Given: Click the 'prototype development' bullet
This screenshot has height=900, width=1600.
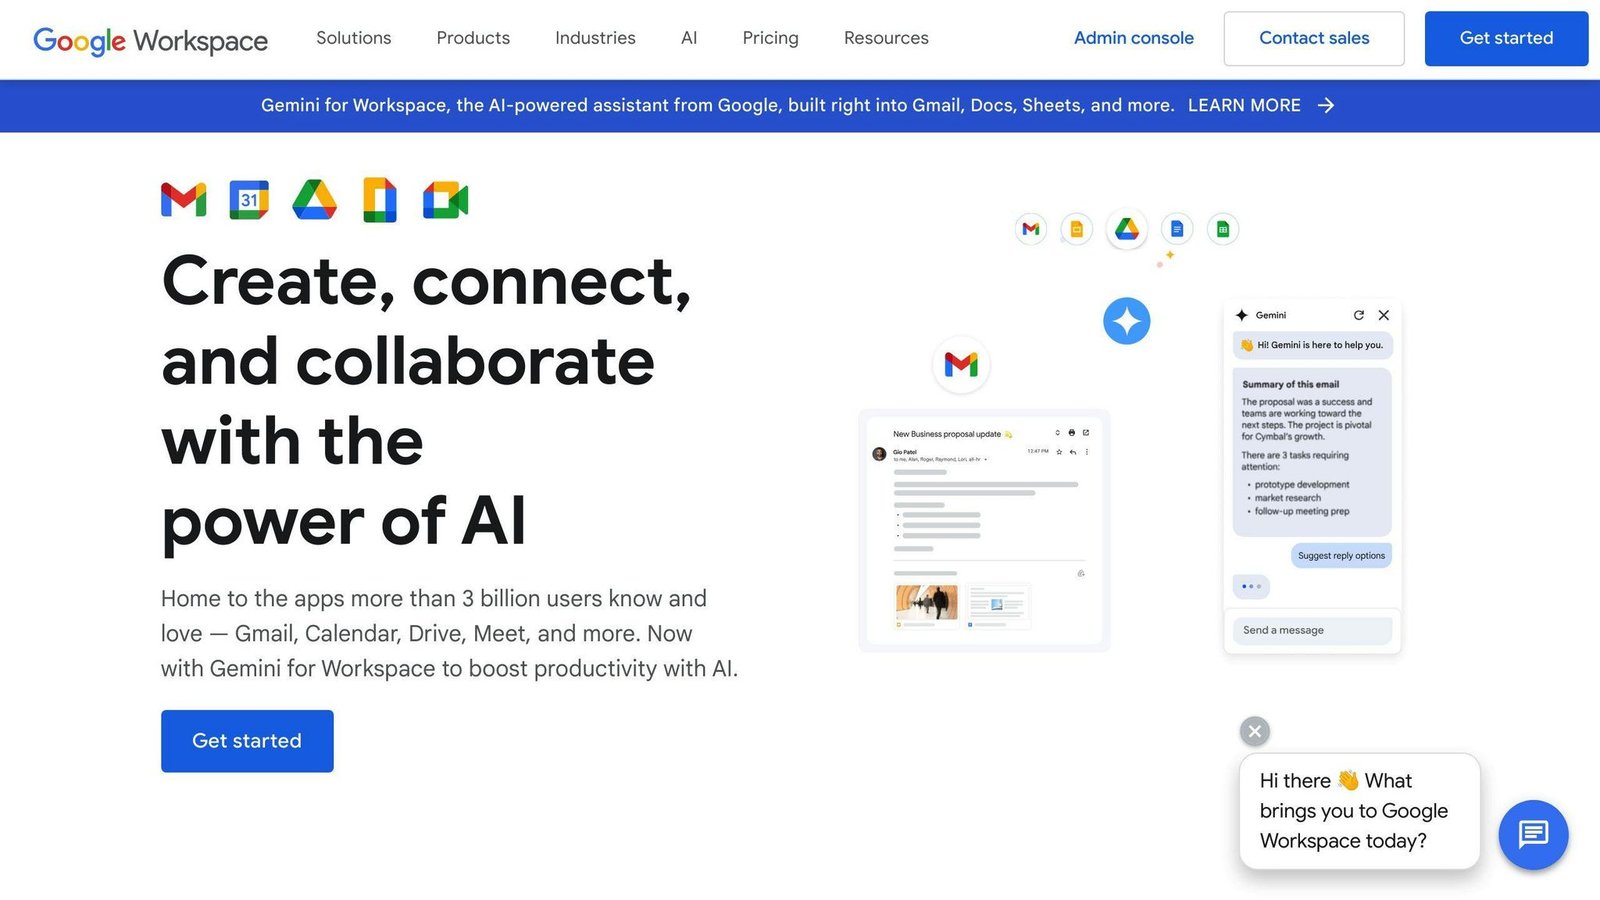Looking at the screenshot, I should (1302, 485).
